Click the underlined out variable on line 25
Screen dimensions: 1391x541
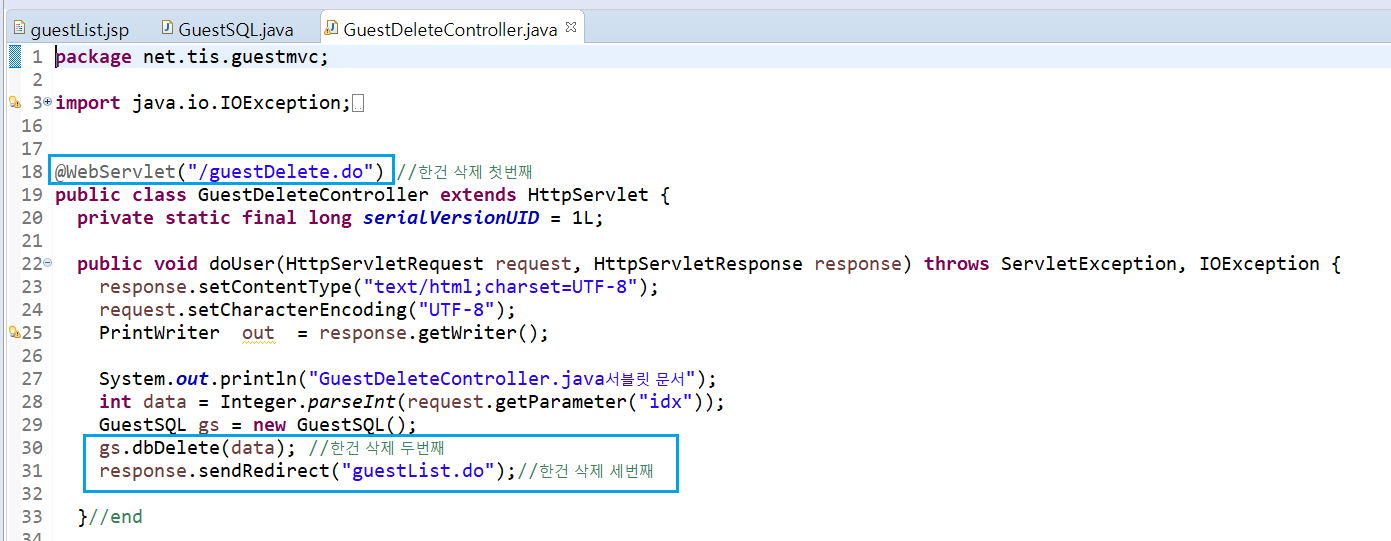pyautogui.click(x=258, y=333)
